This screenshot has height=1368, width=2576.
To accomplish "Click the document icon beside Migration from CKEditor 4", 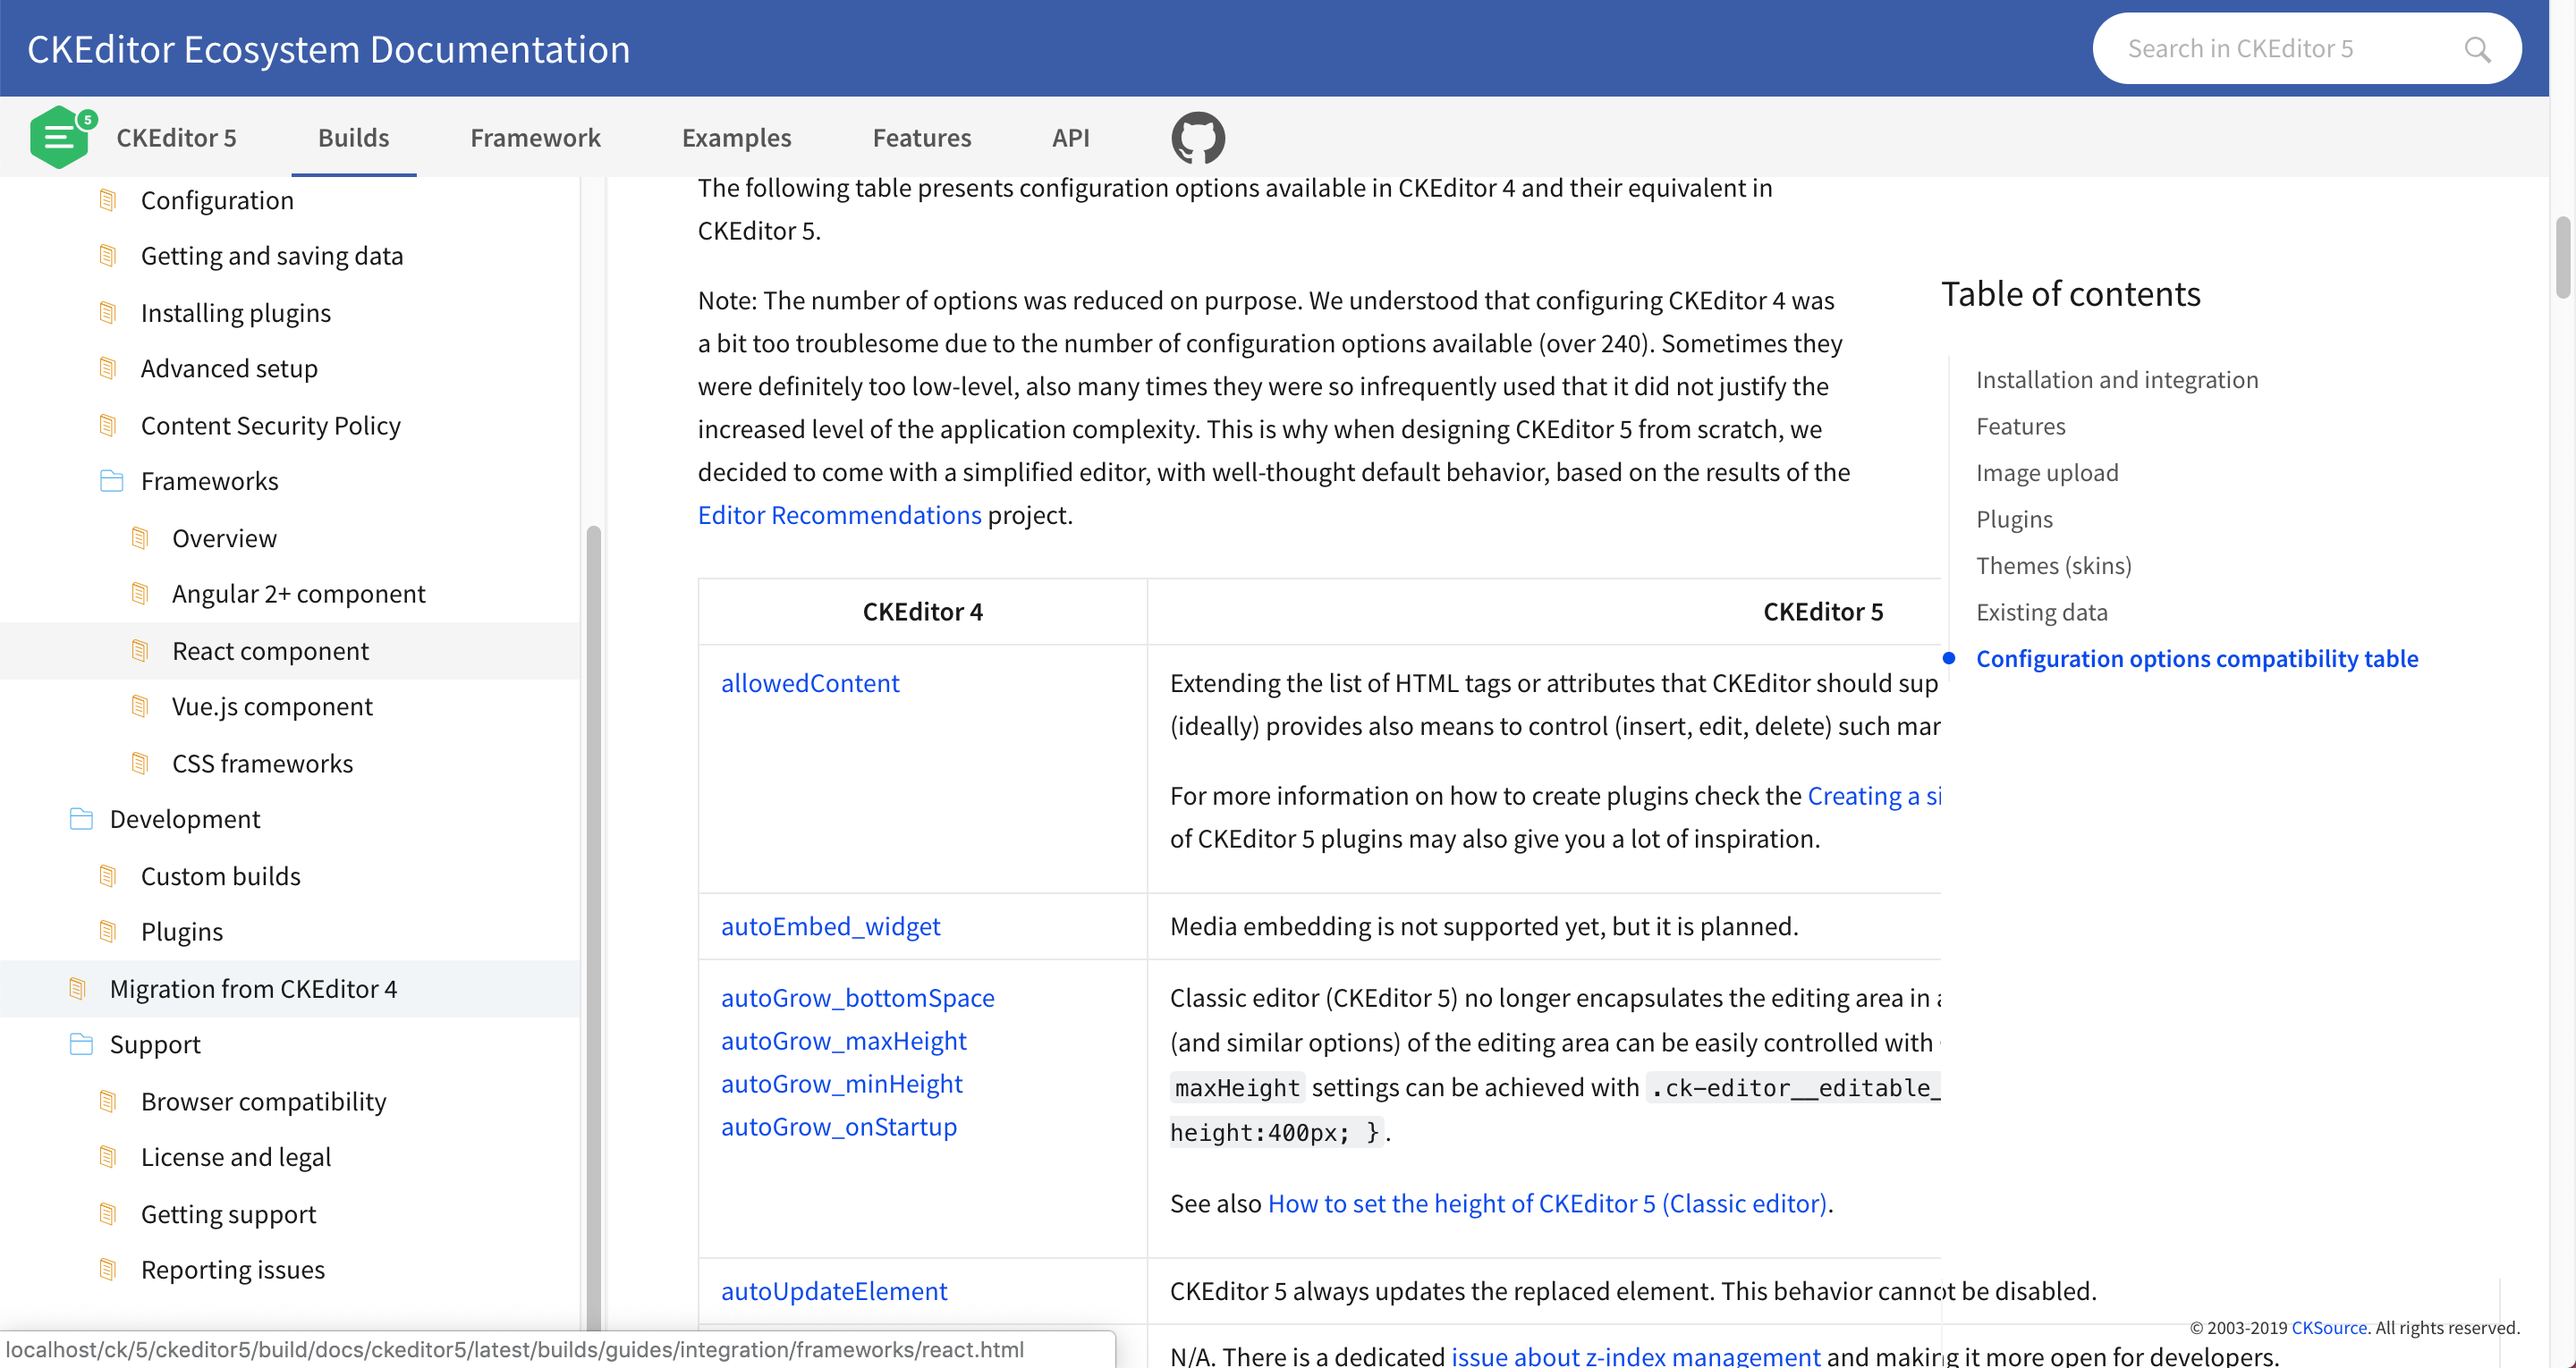I will point(78,988).
